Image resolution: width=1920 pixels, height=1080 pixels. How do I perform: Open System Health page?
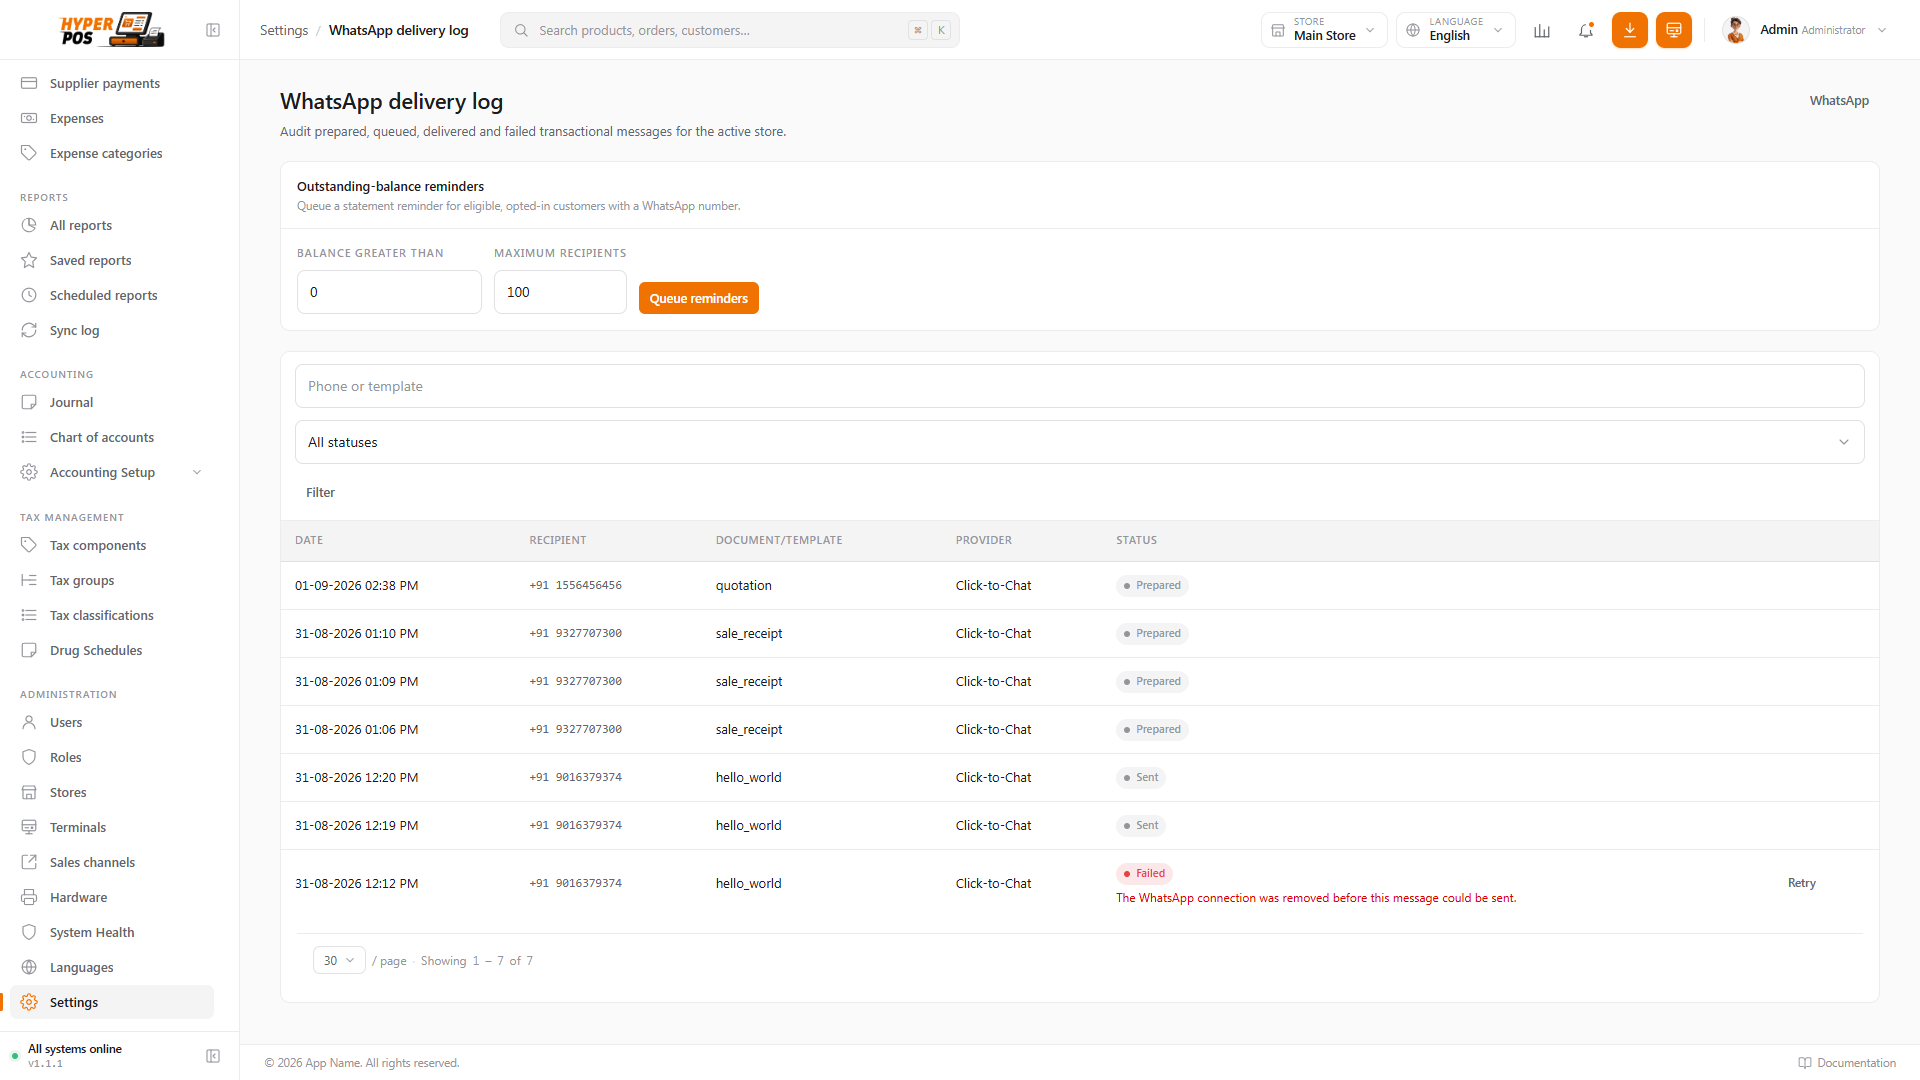[112, 932]
